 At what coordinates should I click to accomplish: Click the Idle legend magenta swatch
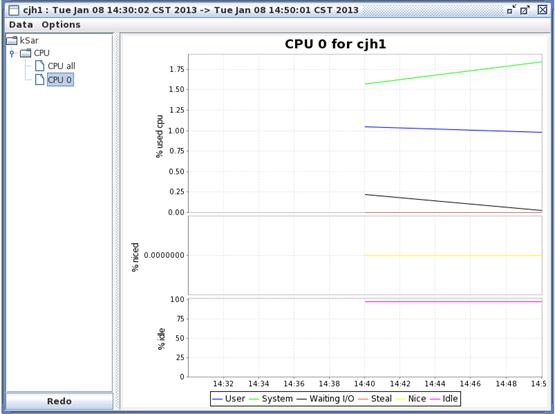[435, 399]
